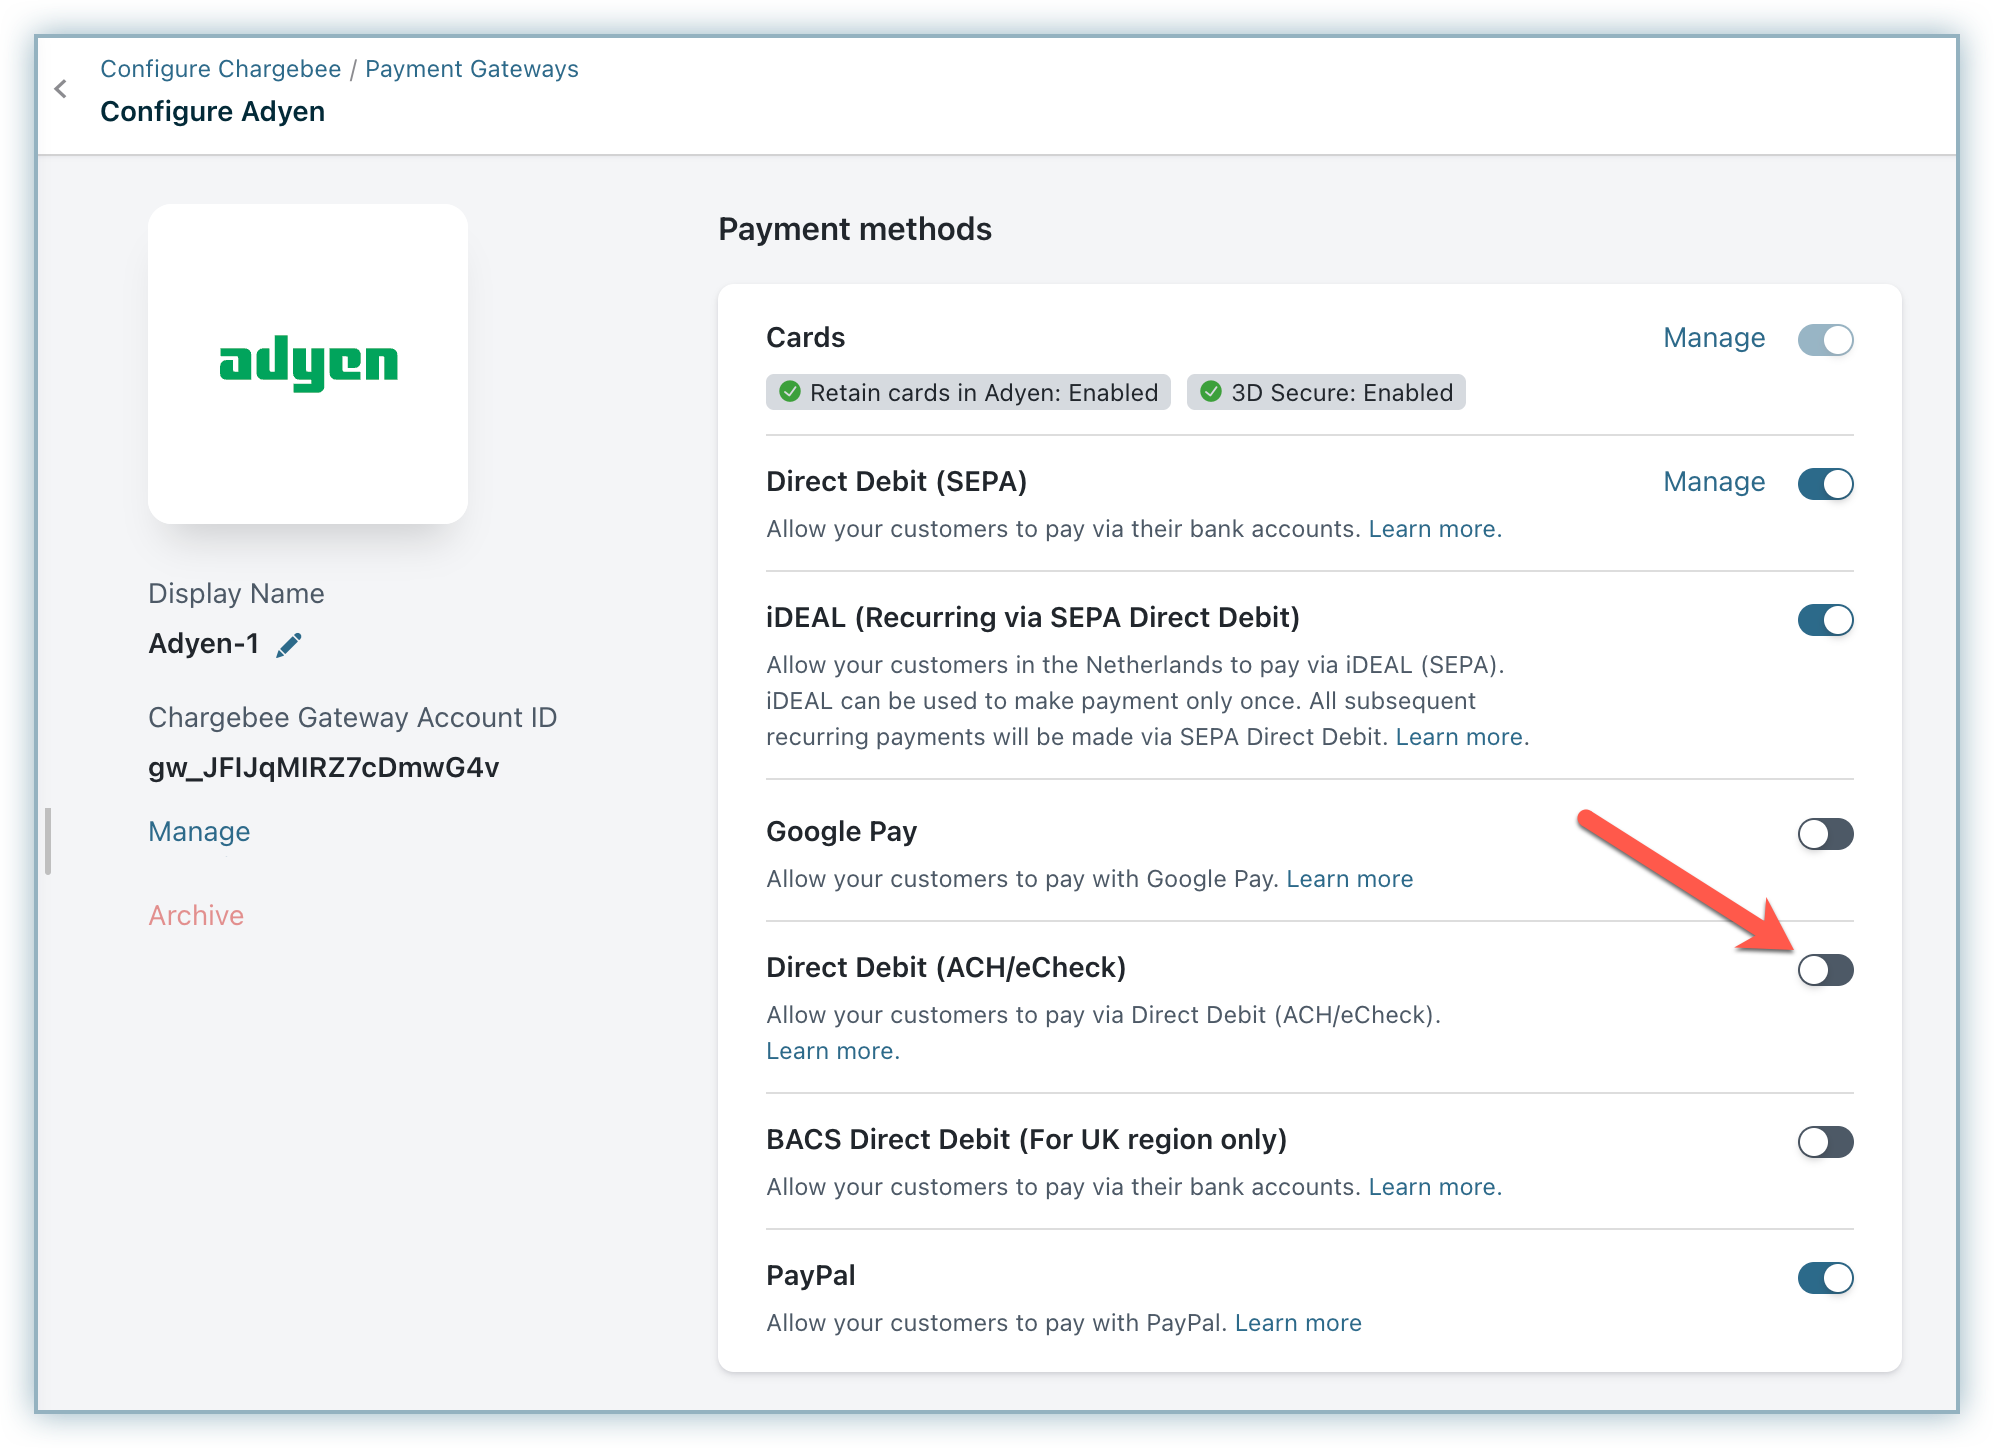This screenshot has height=1448, width=1994.
Task: Click Retain cards in Adyen: Enabled badge
Action: tap(968, 393)
